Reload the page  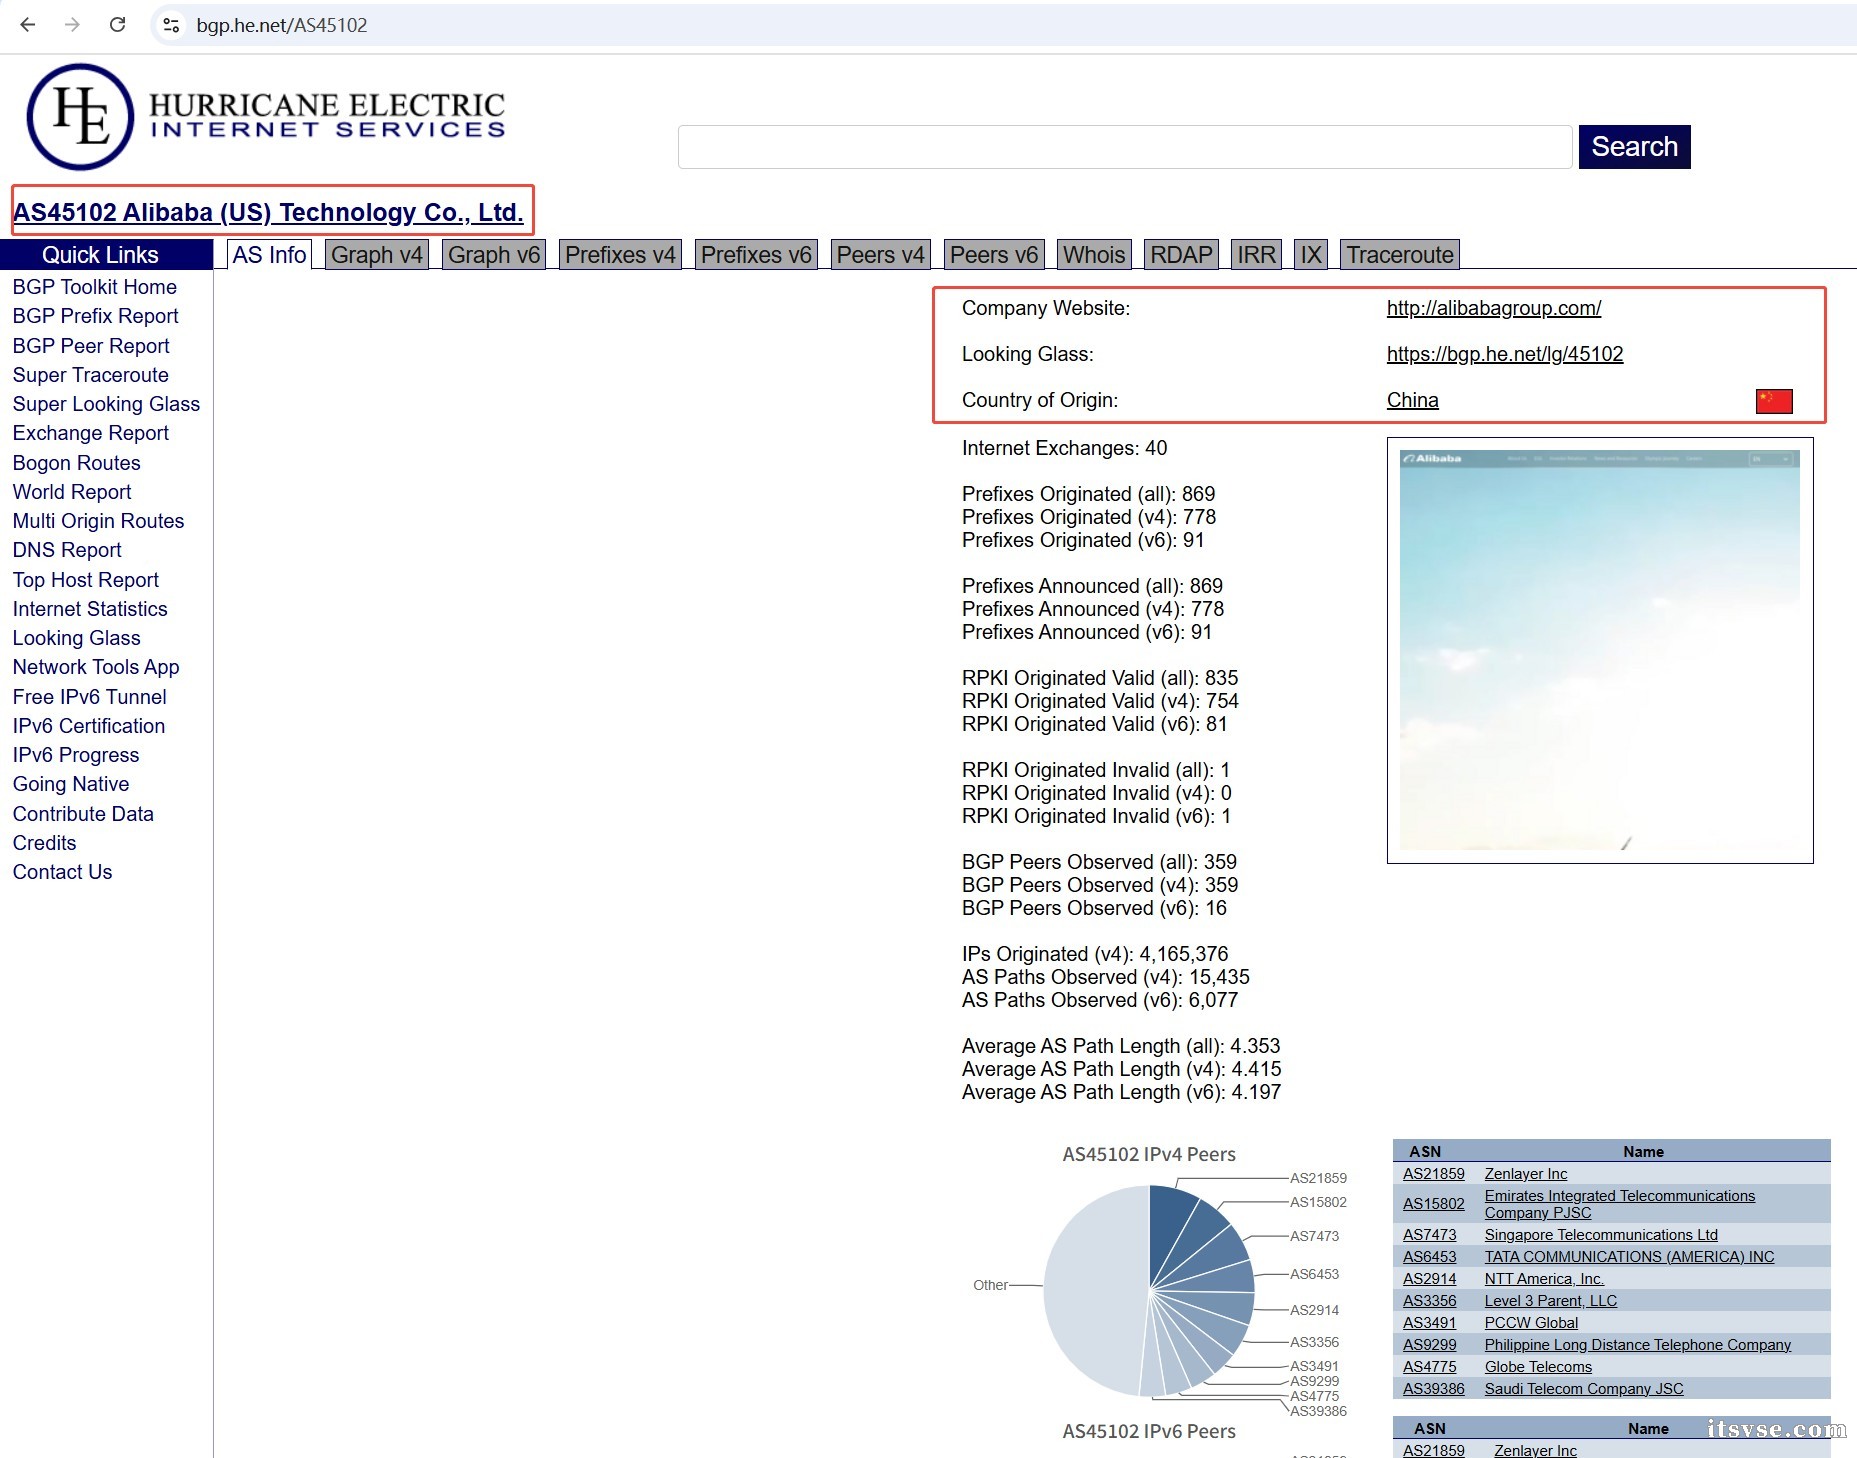[x=117, y=25]
